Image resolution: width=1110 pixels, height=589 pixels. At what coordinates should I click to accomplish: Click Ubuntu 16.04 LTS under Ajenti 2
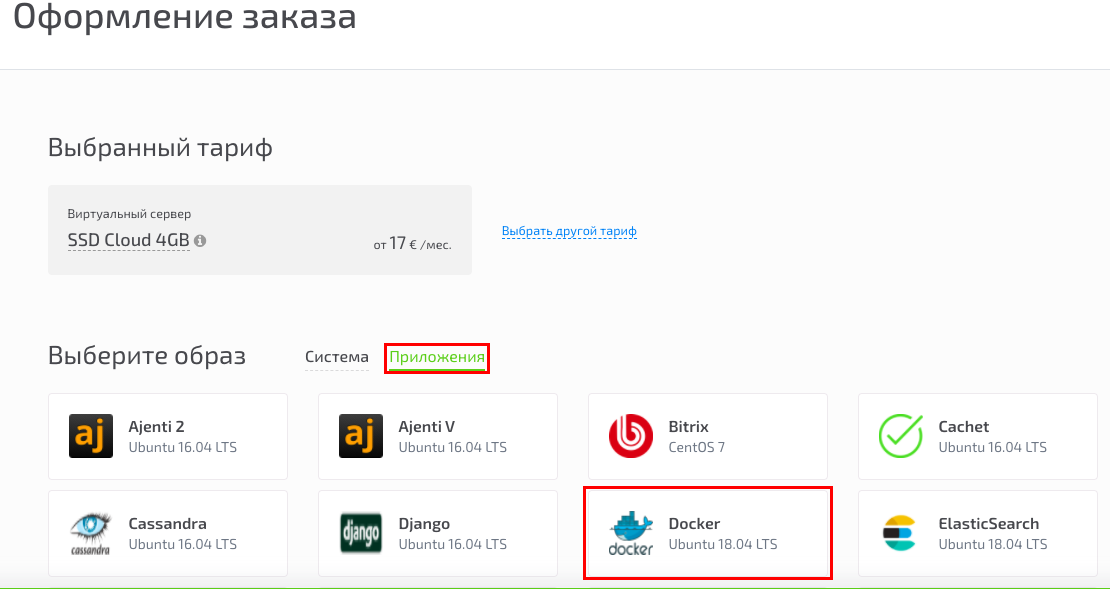coord(183,447)
